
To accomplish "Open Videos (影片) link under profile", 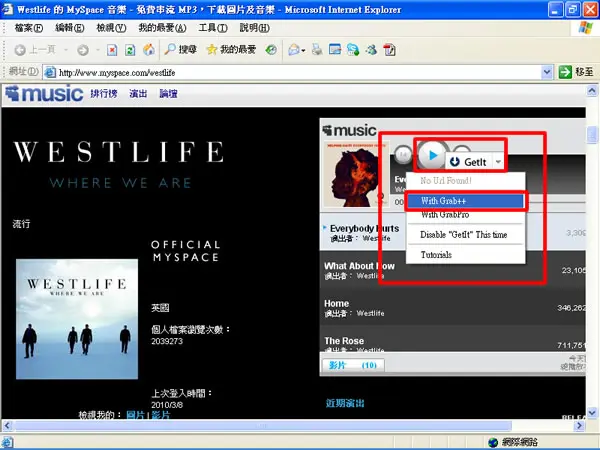I will tap(160, 415).
